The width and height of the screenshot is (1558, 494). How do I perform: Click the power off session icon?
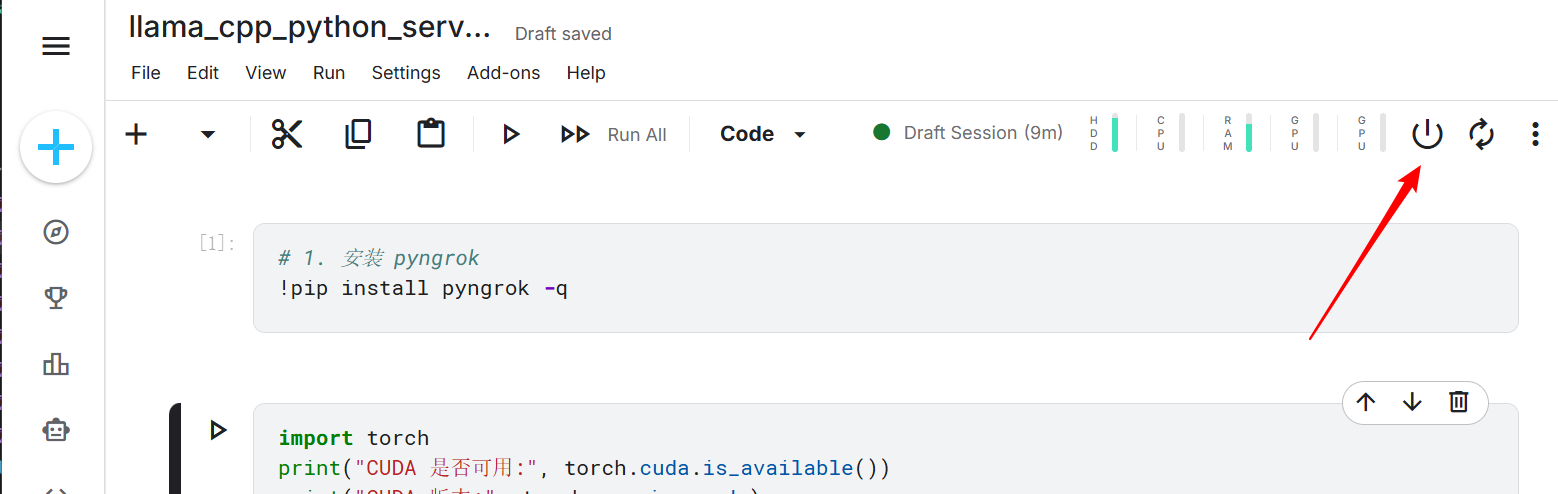coord(1427,133)
